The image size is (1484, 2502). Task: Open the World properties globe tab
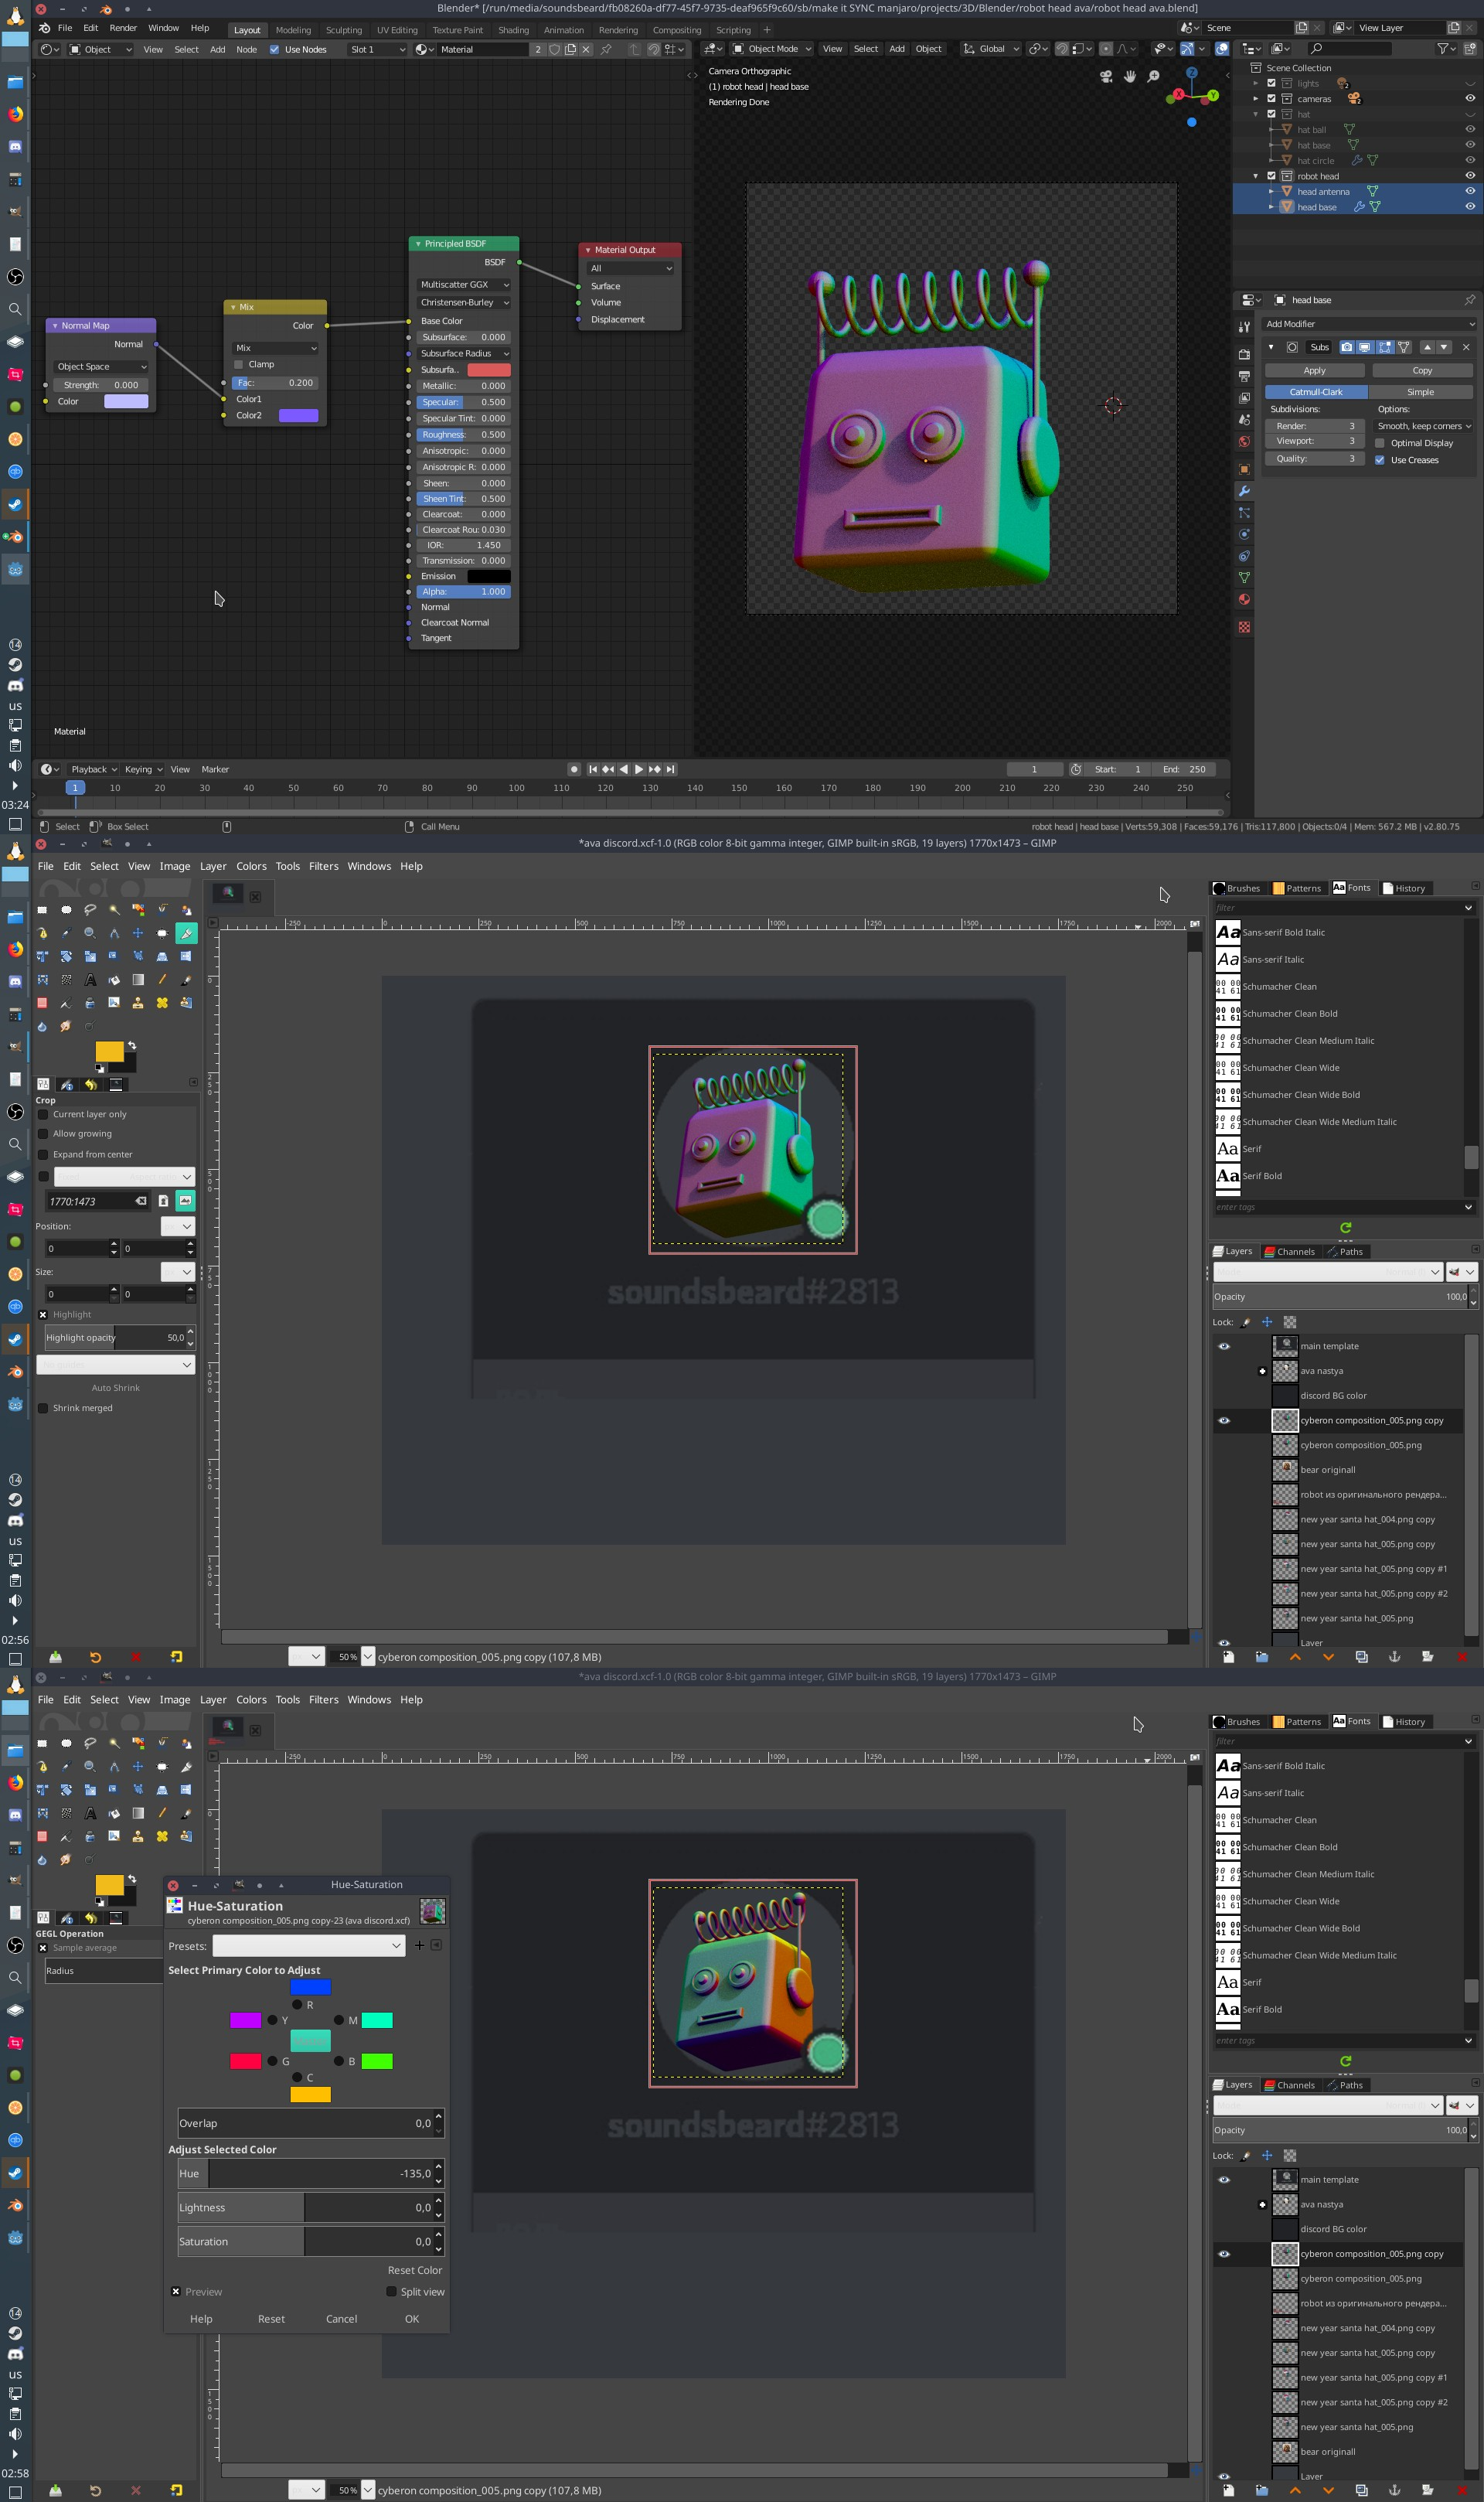(1244, 441)
